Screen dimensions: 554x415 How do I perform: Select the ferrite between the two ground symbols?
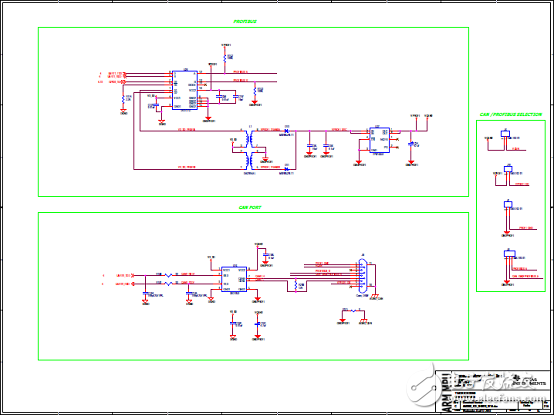coord(353,310)
